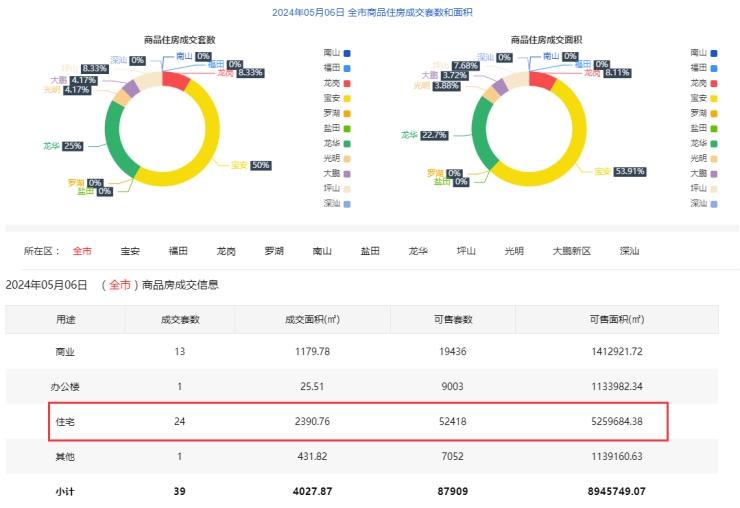
Task: Select the 南山 district tab
Action: [322, 251]
